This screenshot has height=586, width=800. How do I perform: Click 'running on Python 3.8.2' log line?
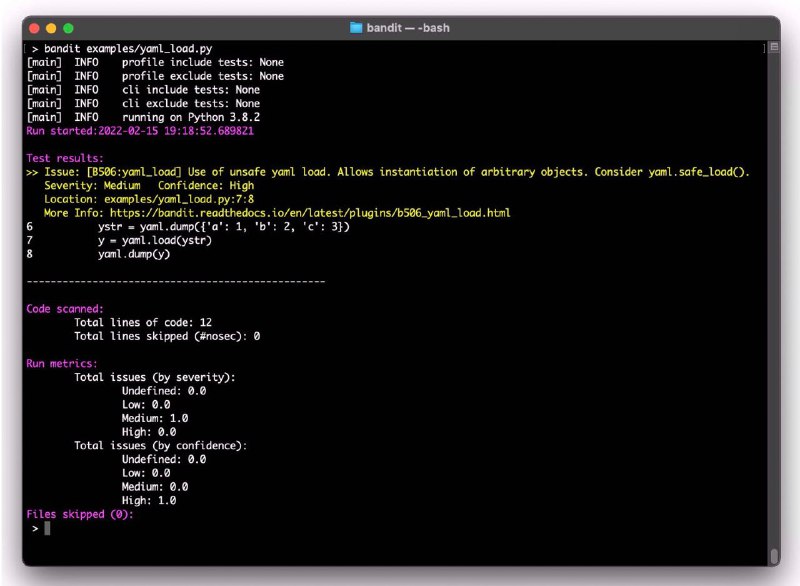coord(191,117)
